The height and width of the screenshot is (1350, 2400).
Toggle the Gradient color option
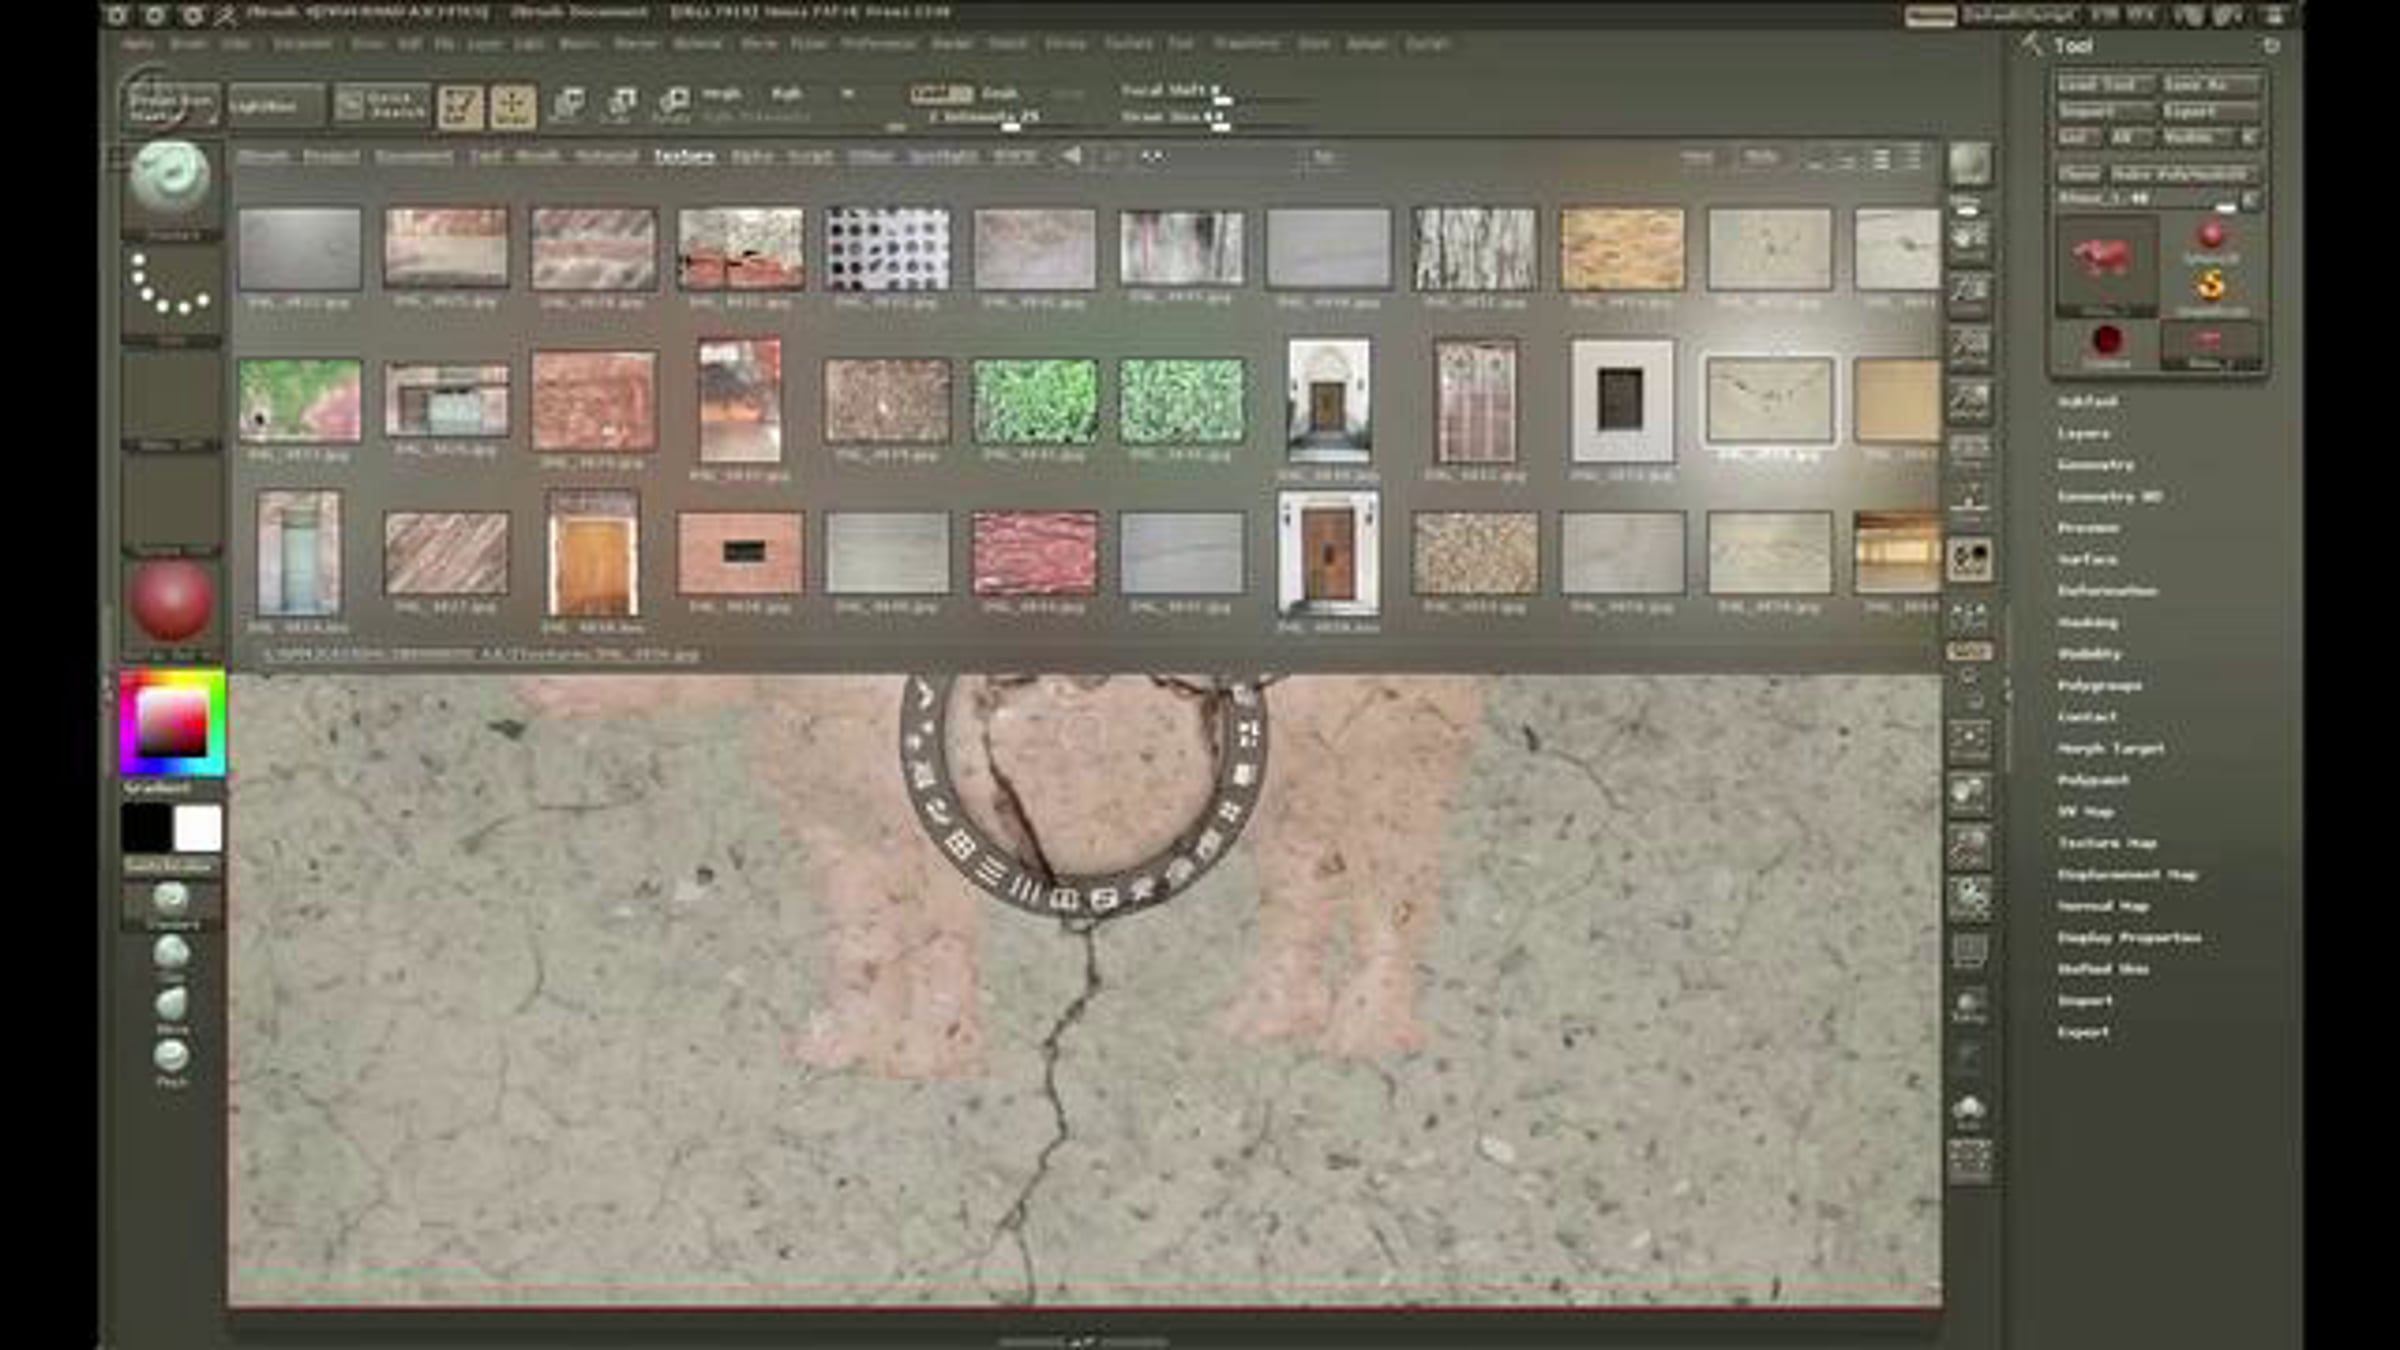coord(157,789)
